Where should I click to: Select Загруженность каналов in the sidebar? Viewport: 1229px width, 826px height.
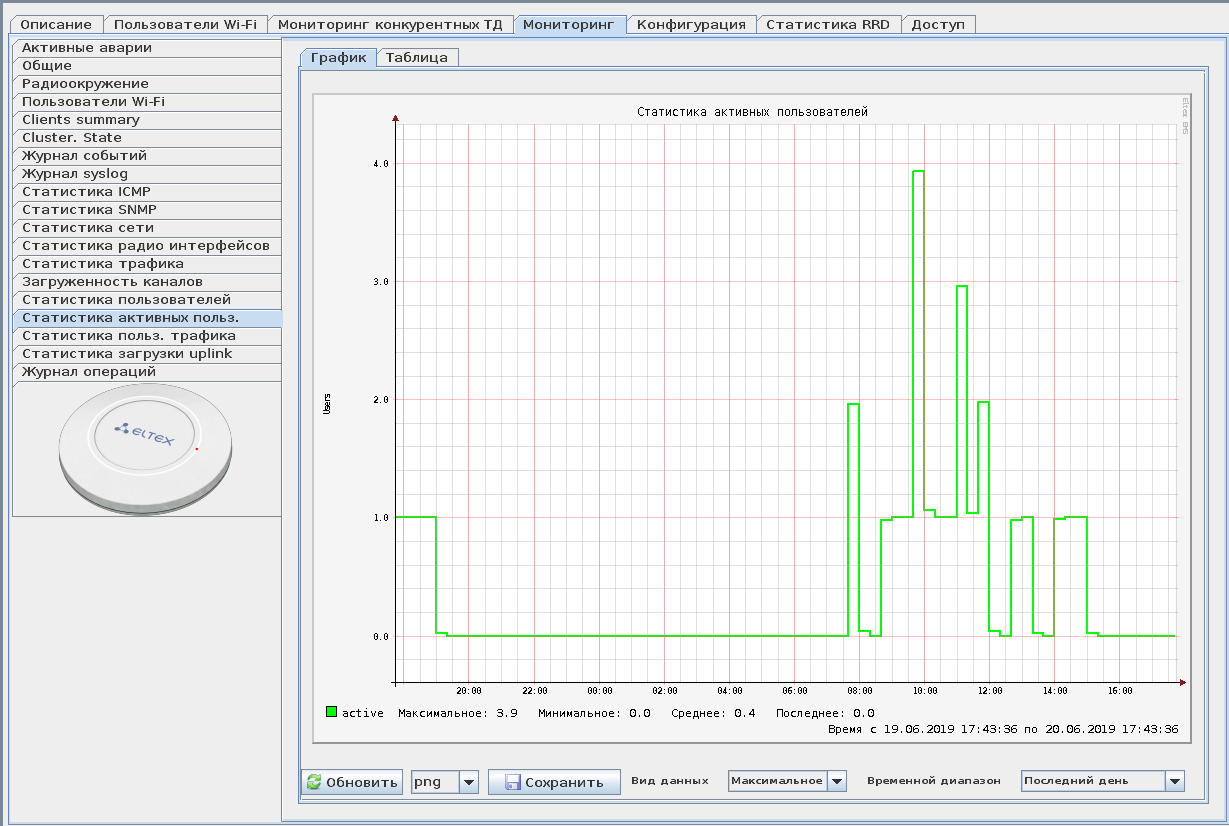[x=112, y=282]
